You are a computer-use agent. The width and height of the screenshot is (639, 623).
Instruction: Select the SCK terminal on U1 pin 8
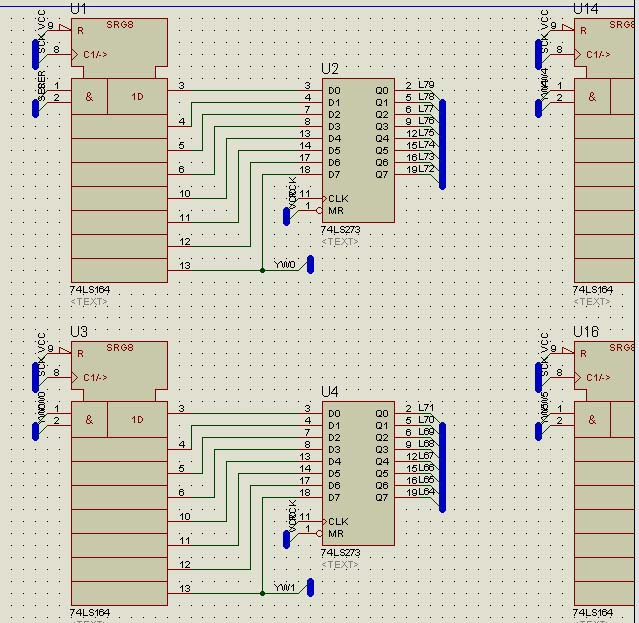pos(35,54)
